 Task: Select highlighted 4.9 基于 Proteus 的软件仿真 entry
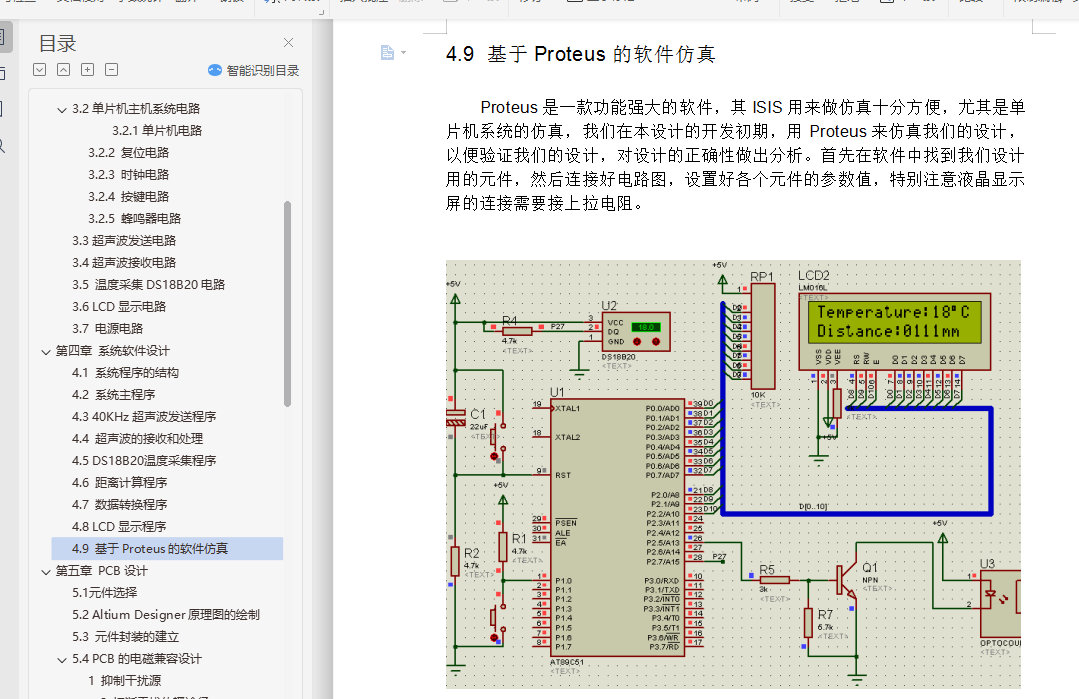point(167,548)
